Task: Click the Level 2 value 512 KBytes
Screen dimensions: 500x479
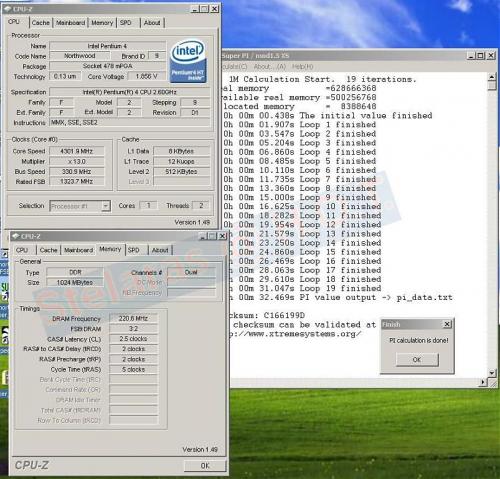Action: (181, 172)
